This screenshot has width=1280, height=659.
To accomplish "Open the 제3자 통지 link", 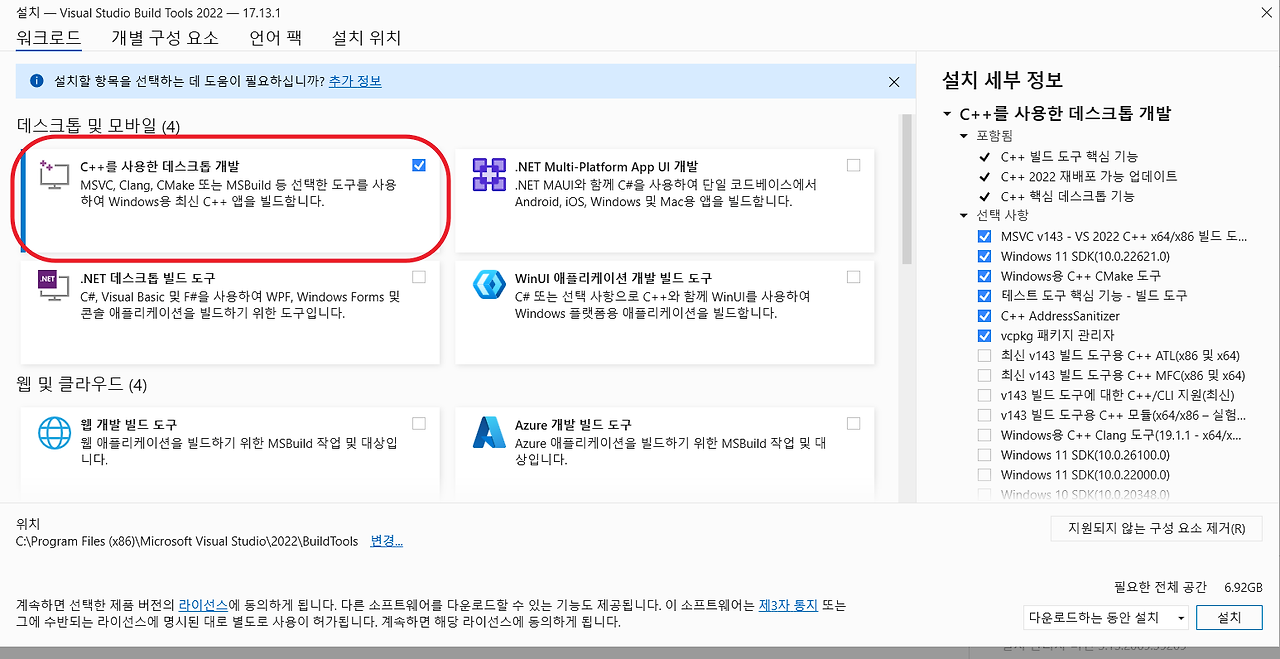I will (x=788, y=605).
